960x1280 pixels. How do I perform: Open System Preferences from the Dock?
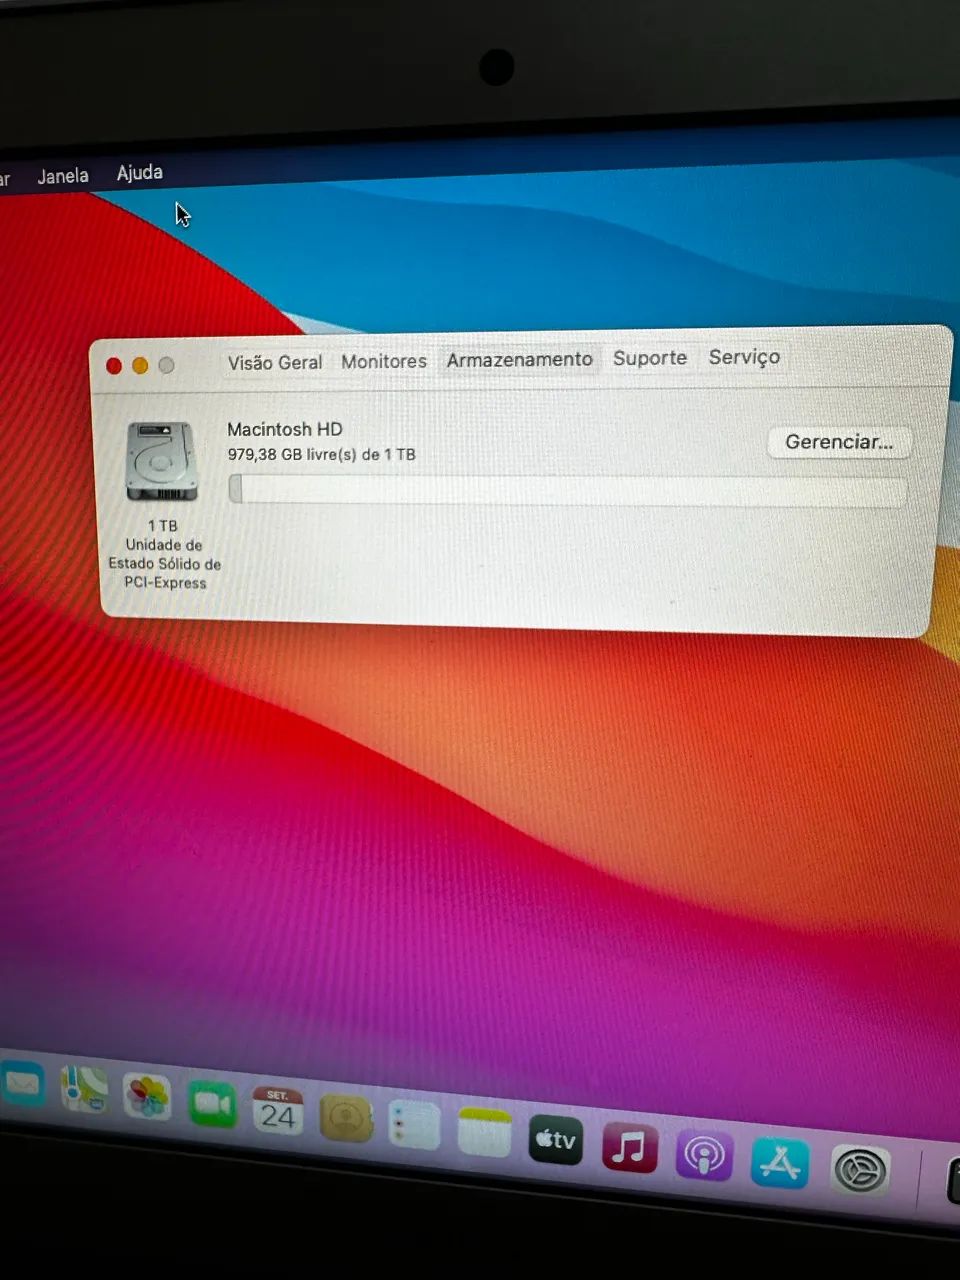pos(860,1170)
